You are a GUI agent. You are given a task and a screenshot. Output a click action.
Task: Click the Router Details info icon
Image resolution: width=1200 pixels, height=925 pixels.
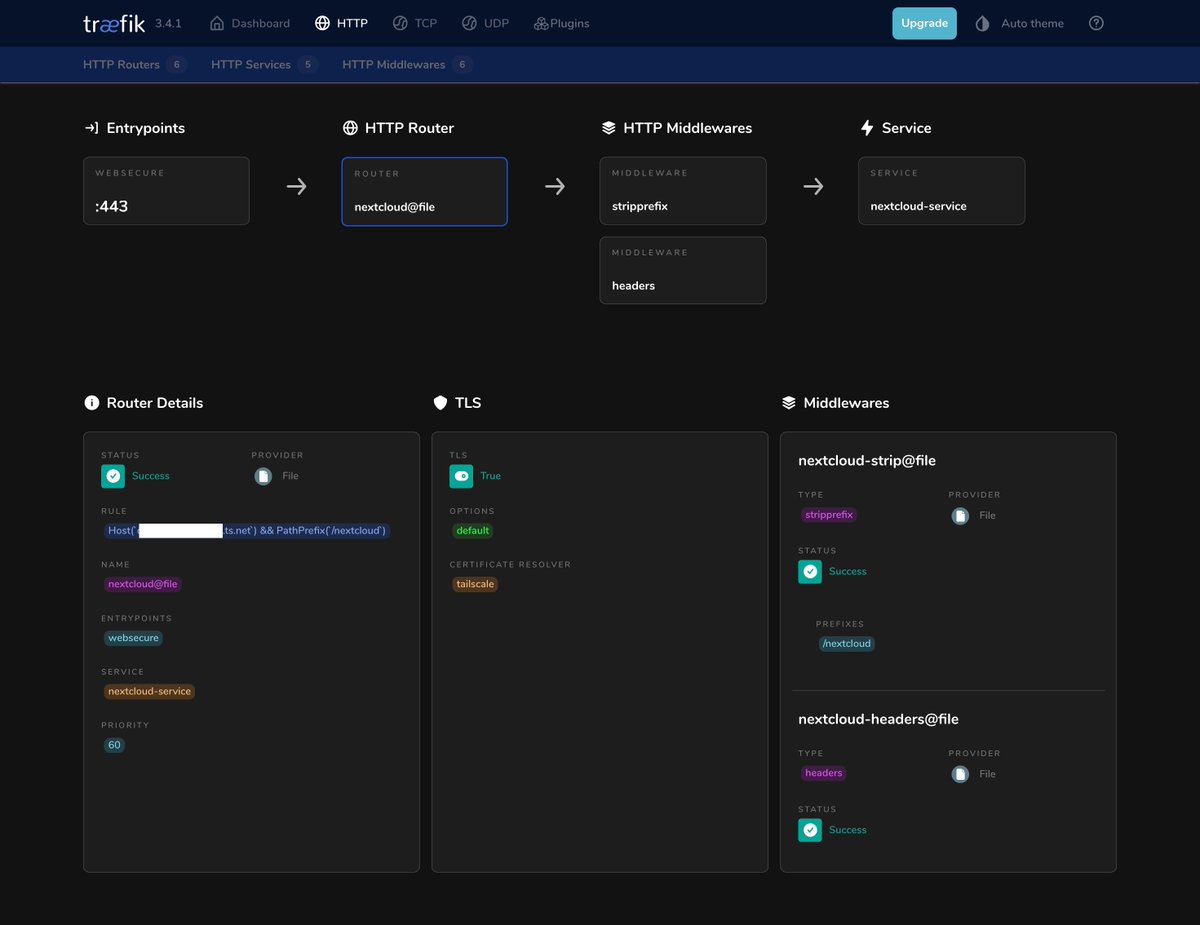[91, 403]
